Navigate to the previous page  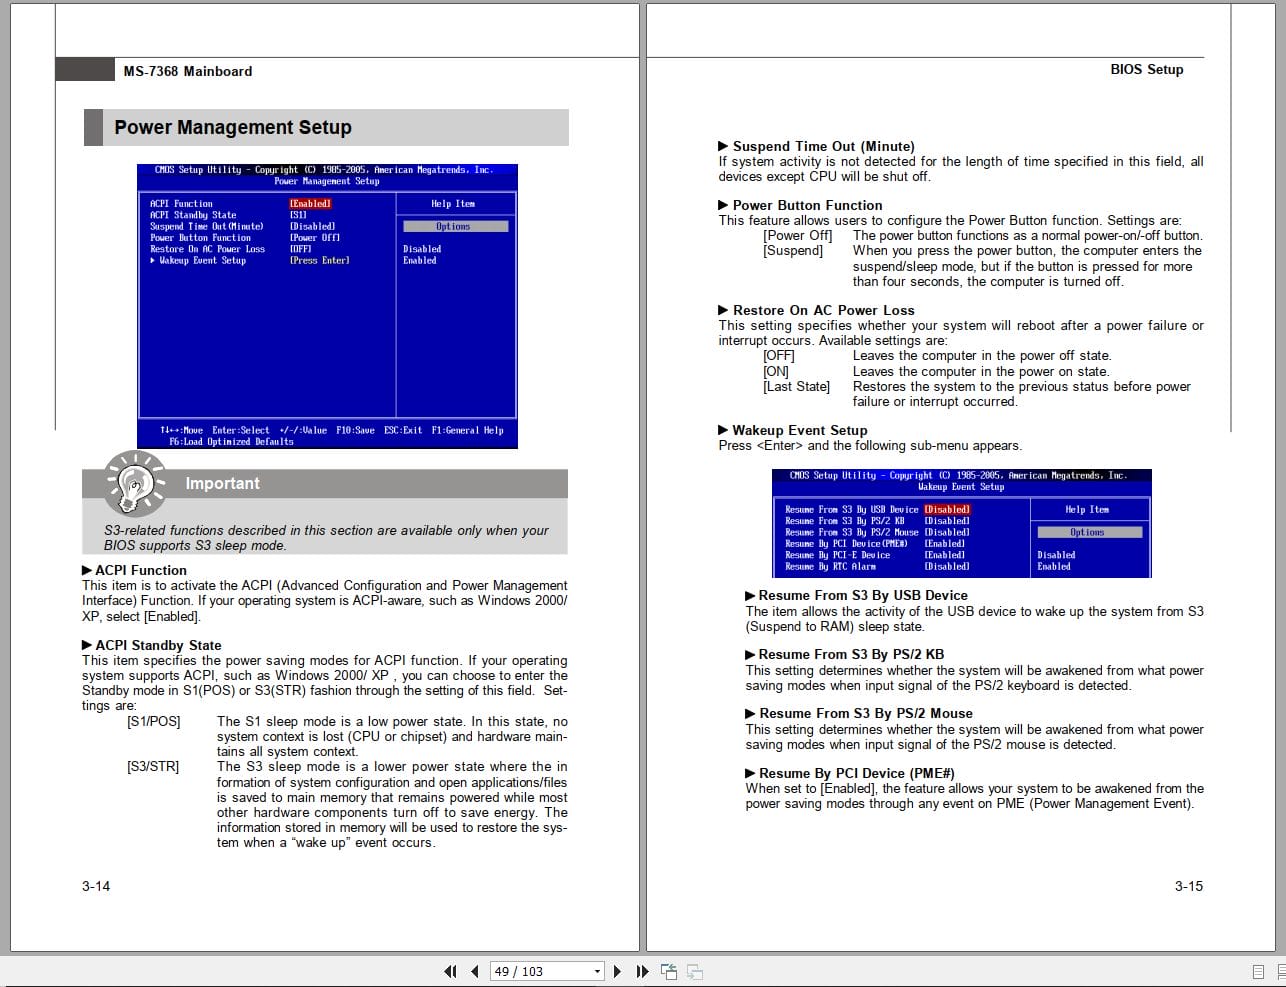pos(474,971)
